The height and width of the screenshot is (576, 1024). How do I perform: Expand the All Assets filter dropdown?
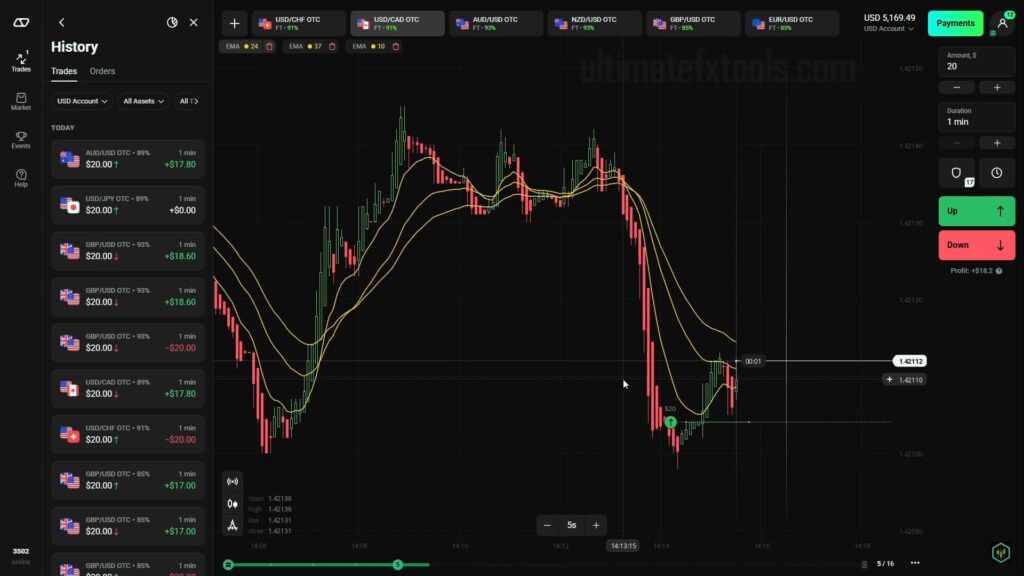142,101
